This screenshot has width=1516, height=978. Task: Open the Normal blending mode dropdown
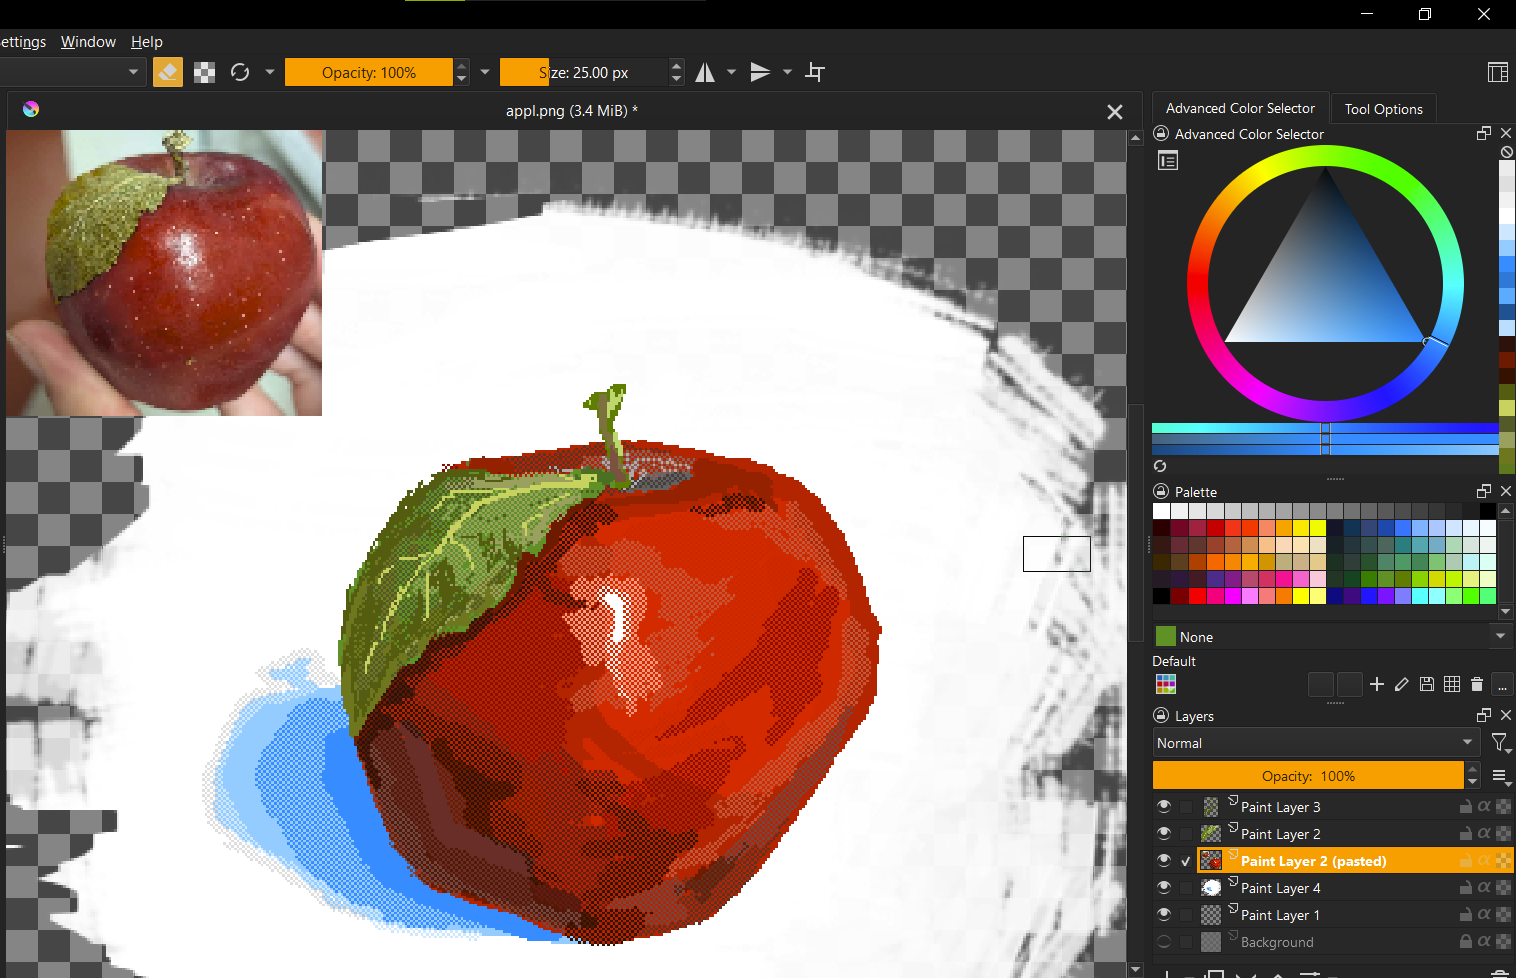1314,743
